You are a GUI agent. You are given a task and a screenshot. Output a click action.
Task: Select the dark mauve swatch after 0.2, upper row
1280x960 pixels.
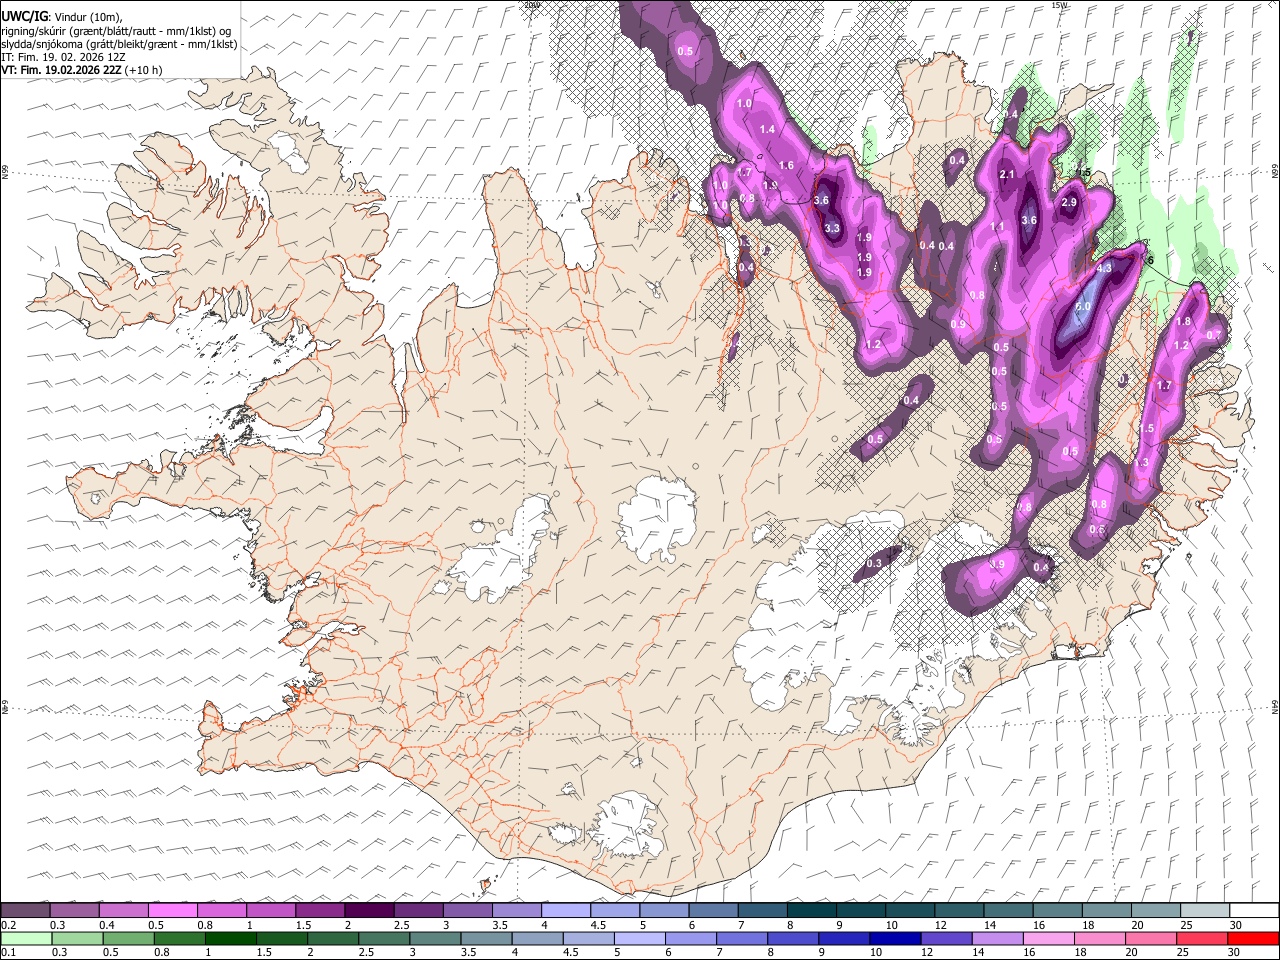(x=25, y=910)
